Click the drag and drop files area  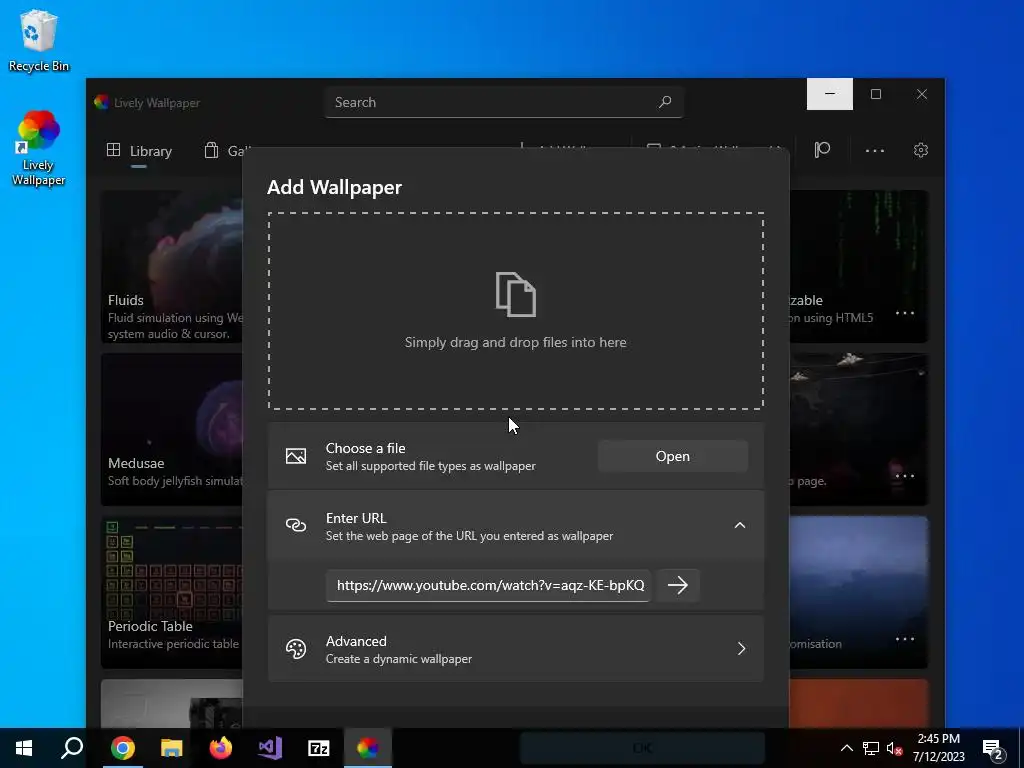516,311
